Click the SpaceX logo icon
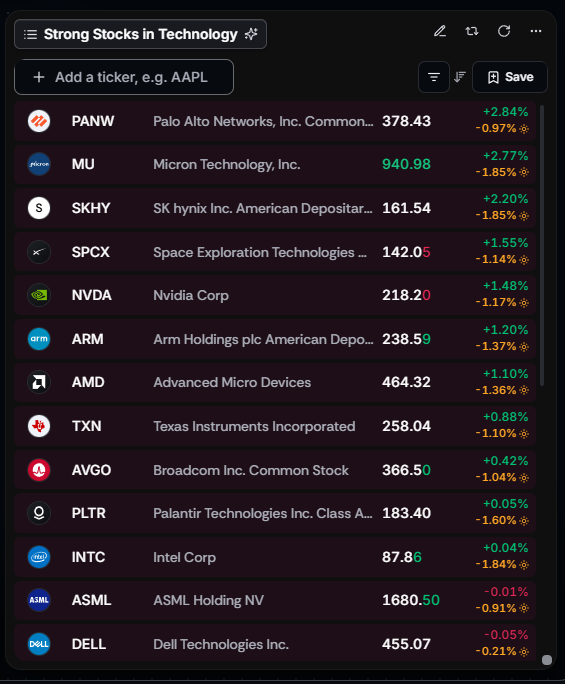 (39, 252)
